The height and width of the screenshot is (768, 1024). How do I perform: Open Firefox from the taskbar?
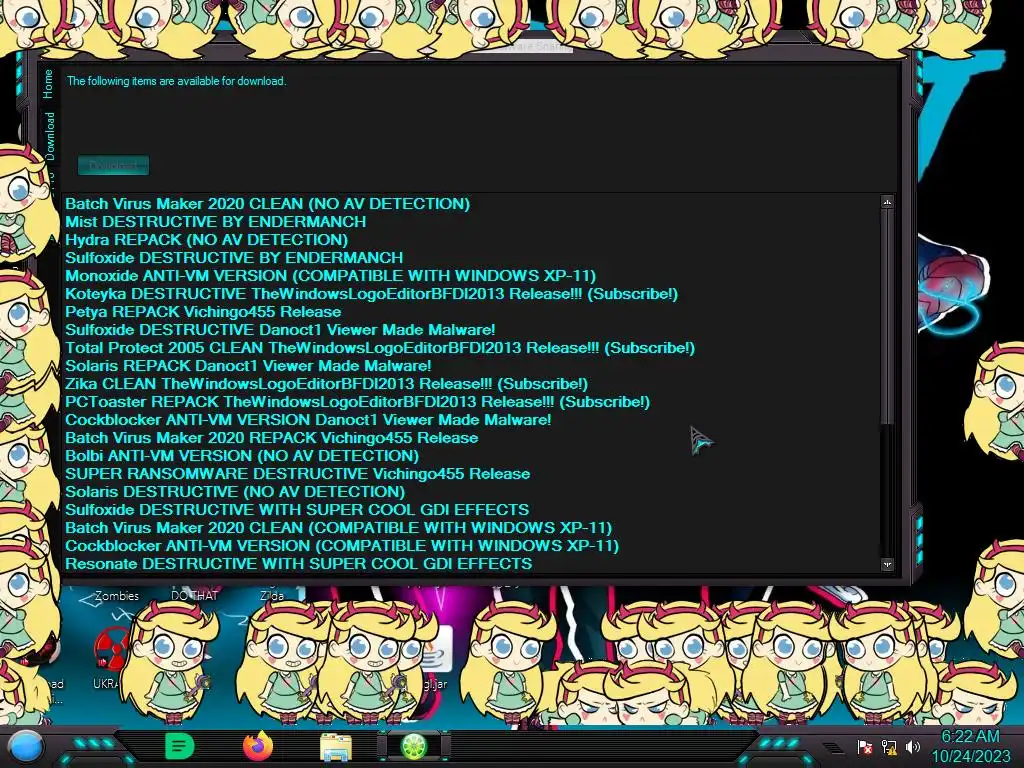click(x=258, y=746)
